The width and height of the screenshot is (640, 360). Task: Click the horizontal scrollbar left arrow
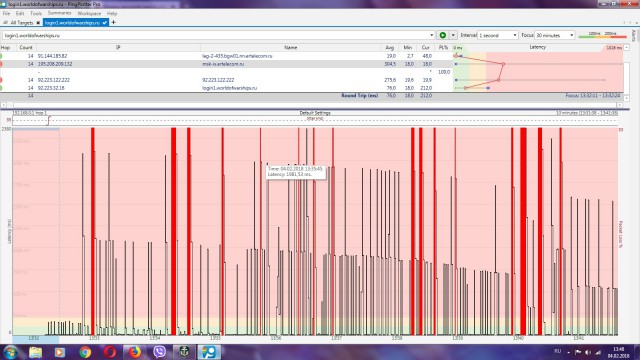point(3,105)
